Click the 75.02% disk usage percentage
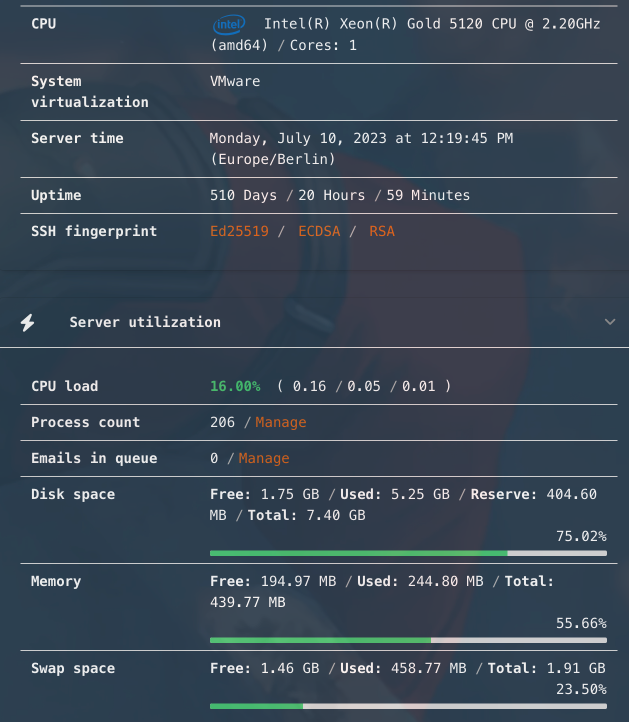The image size is (629, 722). point(581,536)
